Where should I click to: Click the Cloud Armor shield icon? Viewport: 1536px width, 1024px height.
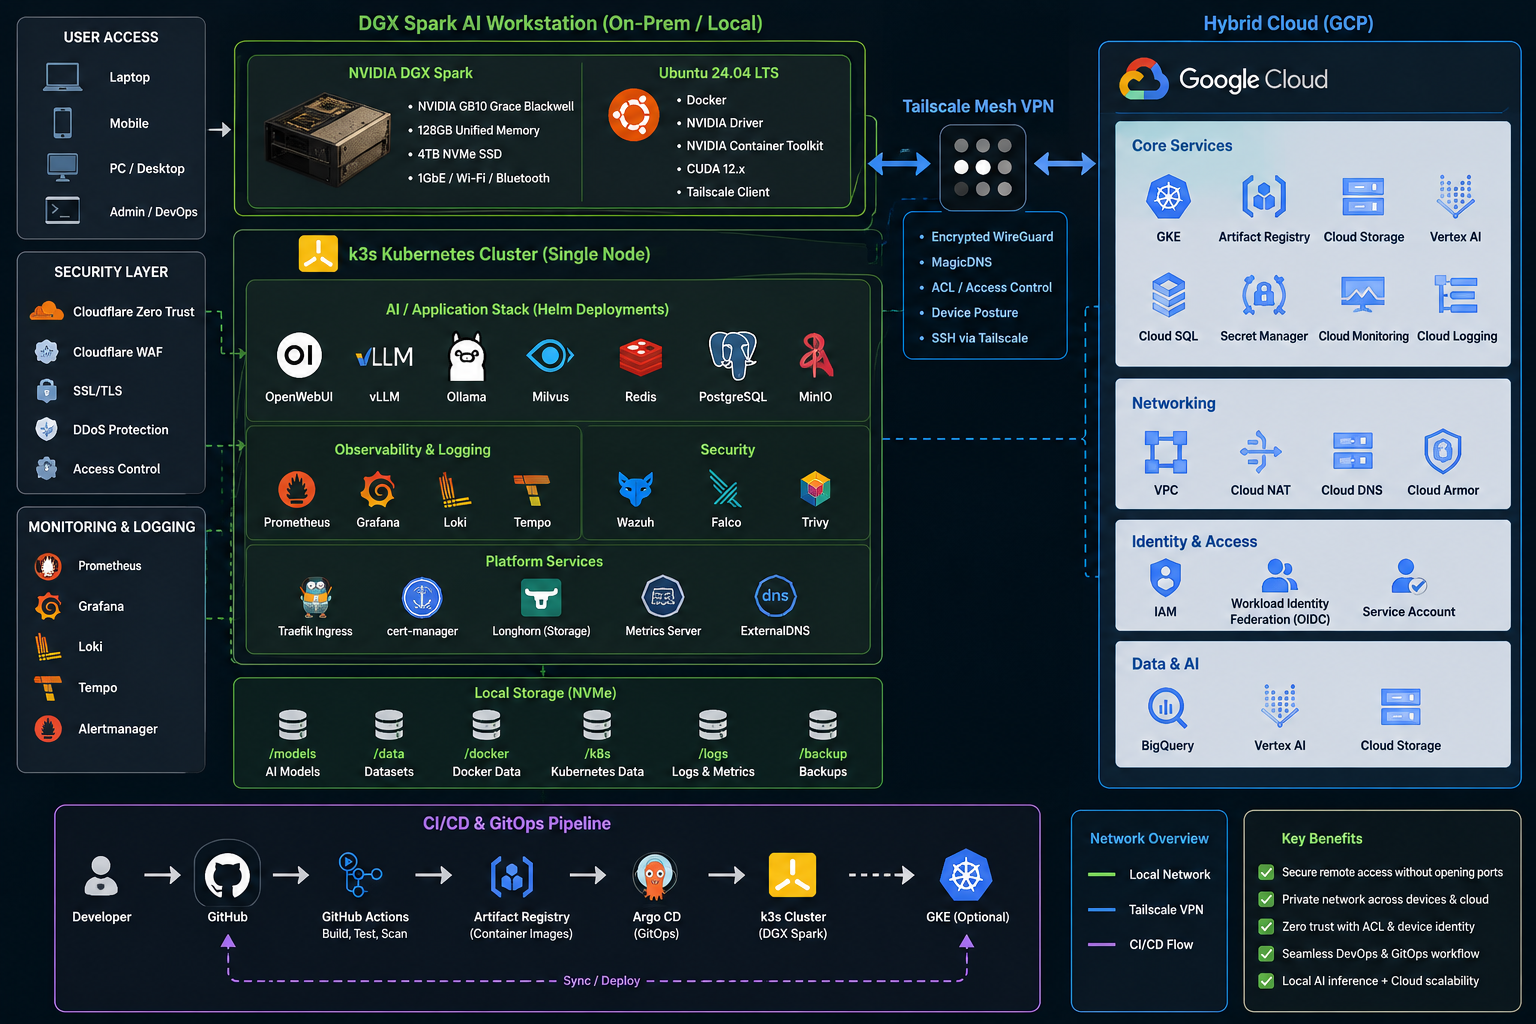1442,451
